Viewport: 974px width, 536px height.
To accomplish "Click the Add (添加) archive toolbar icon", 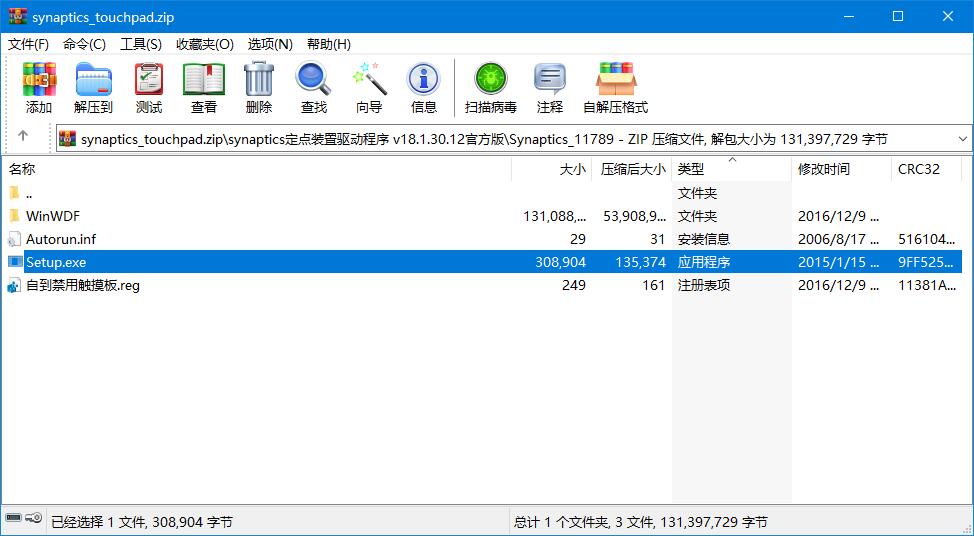I will [x=39, y=79].
